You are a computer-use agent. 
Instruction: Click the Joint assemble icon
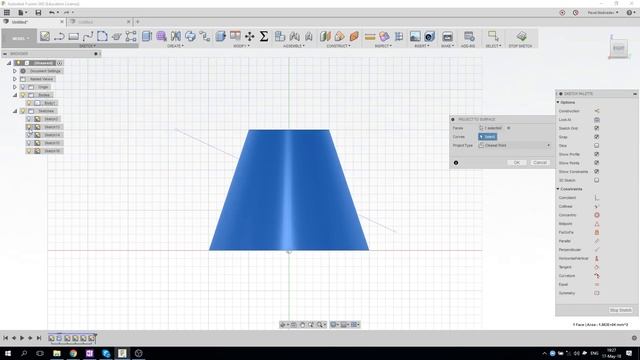(x=294, y=36)
